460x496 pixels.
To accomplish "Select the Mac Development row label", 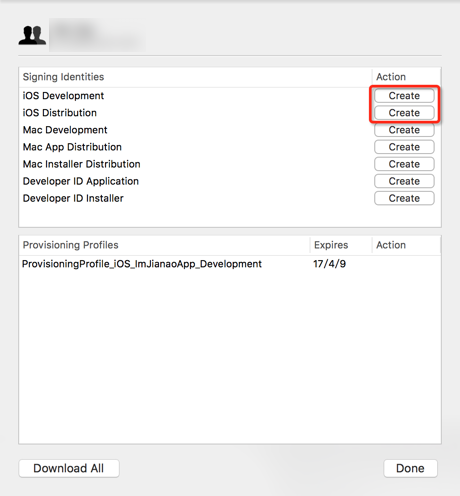I will point(65,130).
